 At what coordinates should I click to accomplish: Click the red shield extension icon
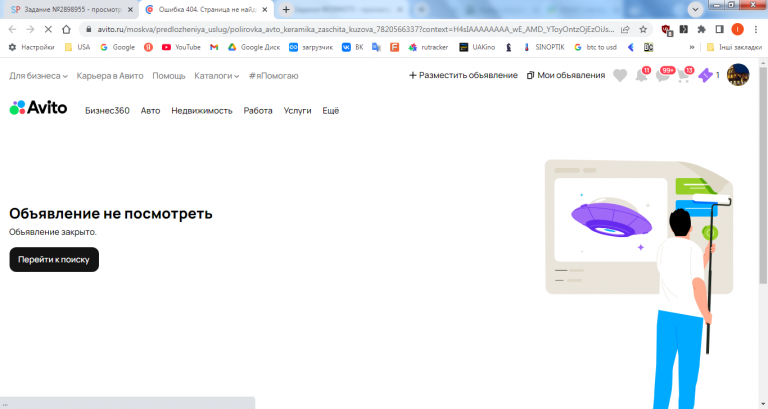pyautogui.click(x=666, y=30)
